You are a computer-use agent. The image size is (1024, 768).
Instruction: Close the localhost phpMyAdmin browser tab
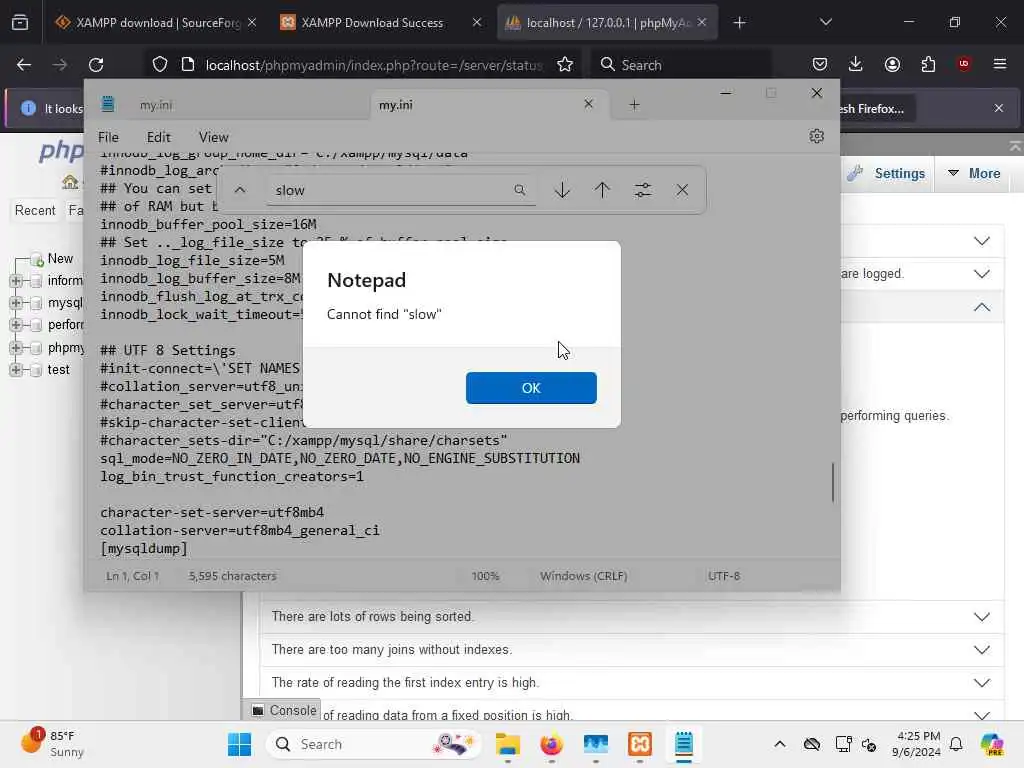click(701, 22)
